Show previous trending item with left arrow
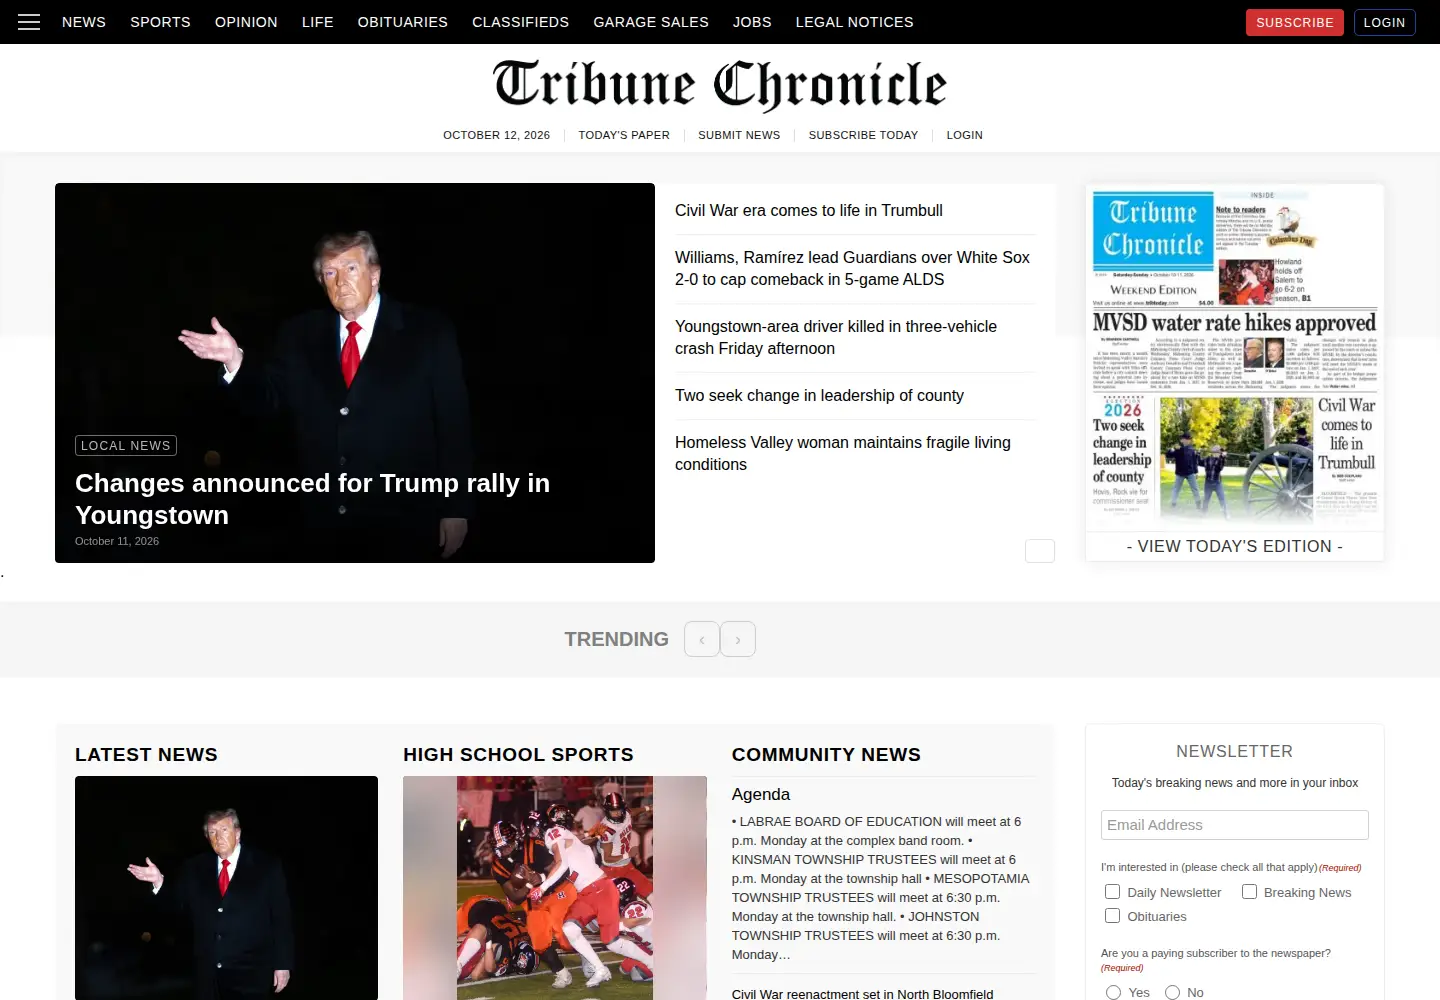 (702, 639)
